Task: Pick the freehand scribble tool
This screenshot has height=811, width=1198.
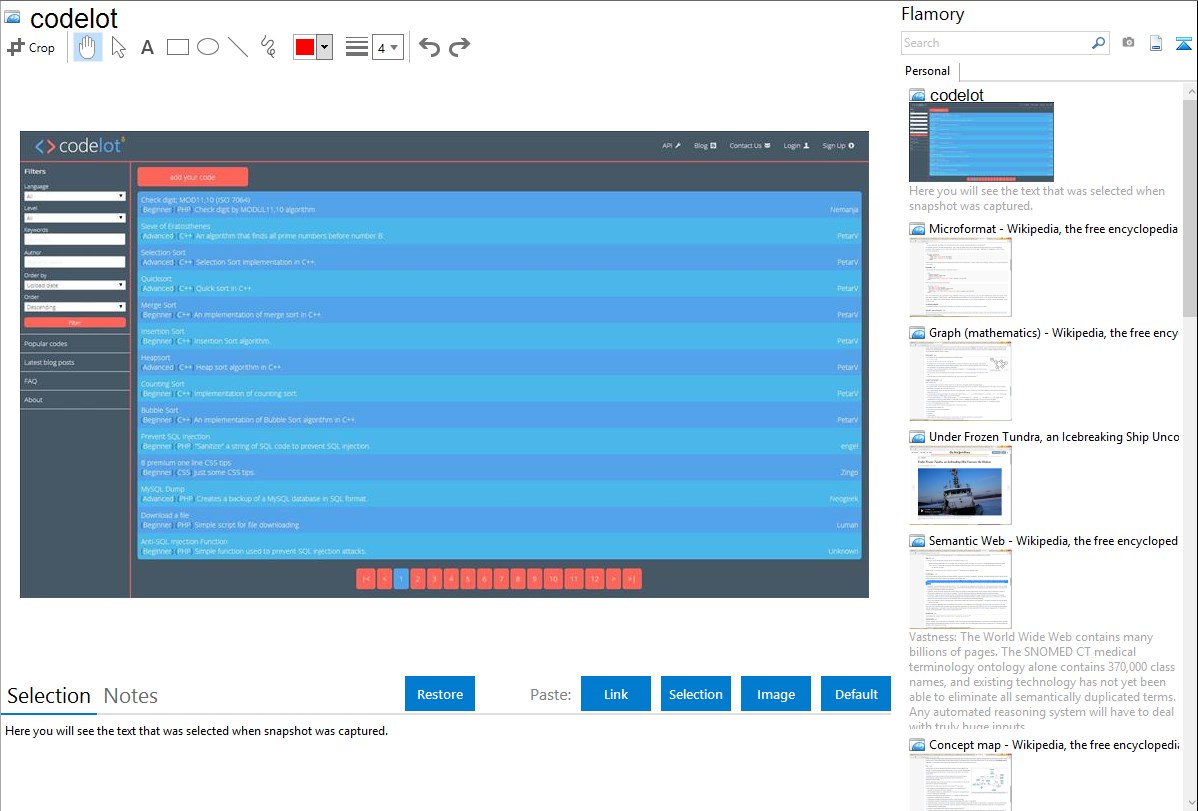Action: (268, 47)
